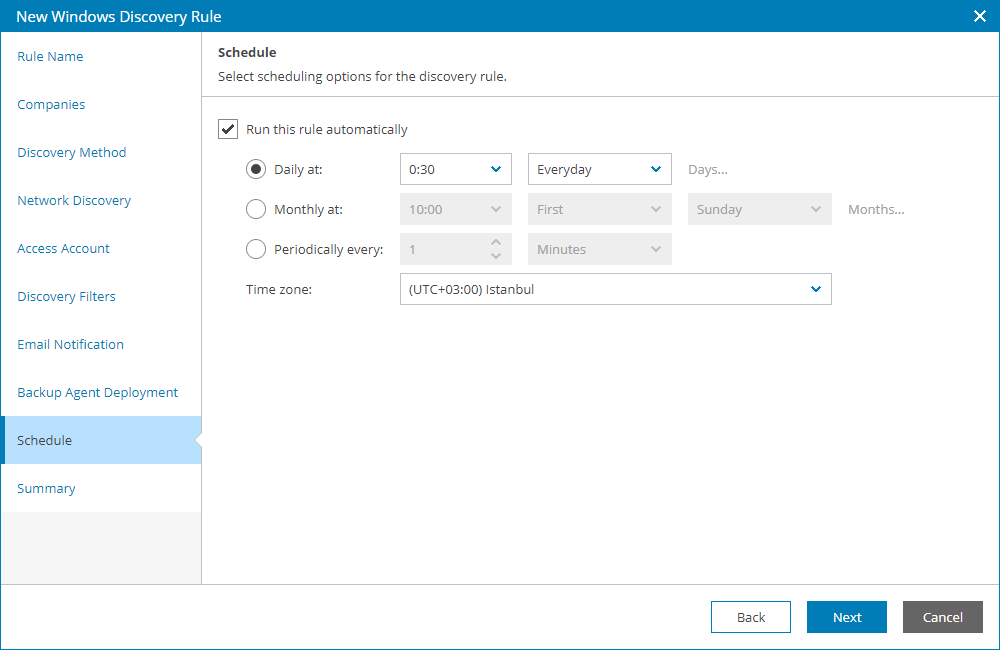Increment the interval value with up arrow
This screenshot has width=1000, height=650.
(x=495, y=244)
